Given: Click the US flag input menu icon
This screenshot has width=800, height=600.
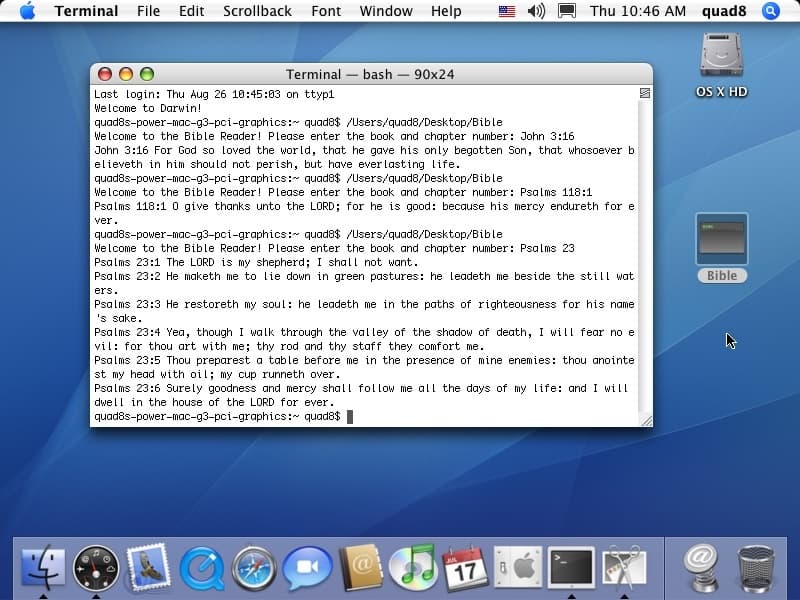Looking at the screenshot, I should [507, 11].
